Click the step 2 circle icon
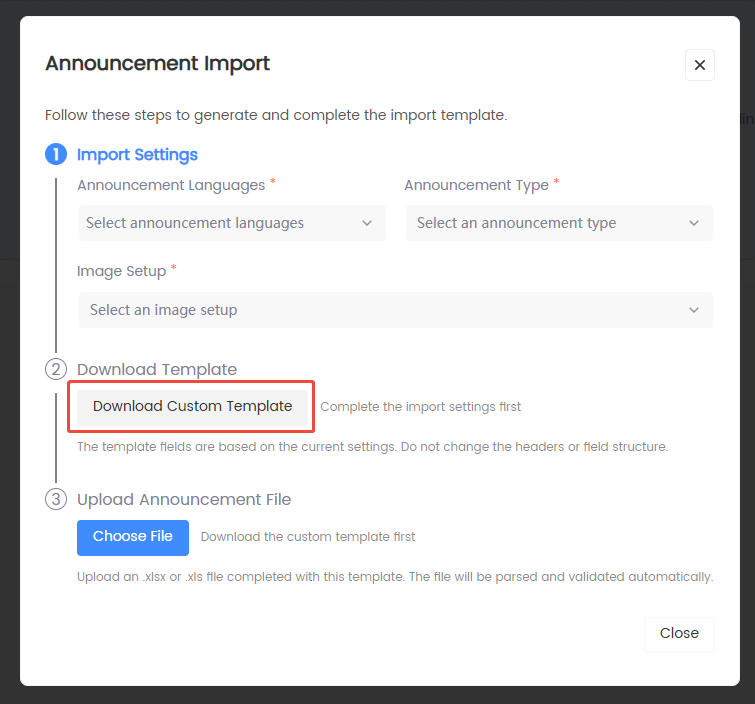This screenshot has height=704, width=755. (x=56, y=369)
